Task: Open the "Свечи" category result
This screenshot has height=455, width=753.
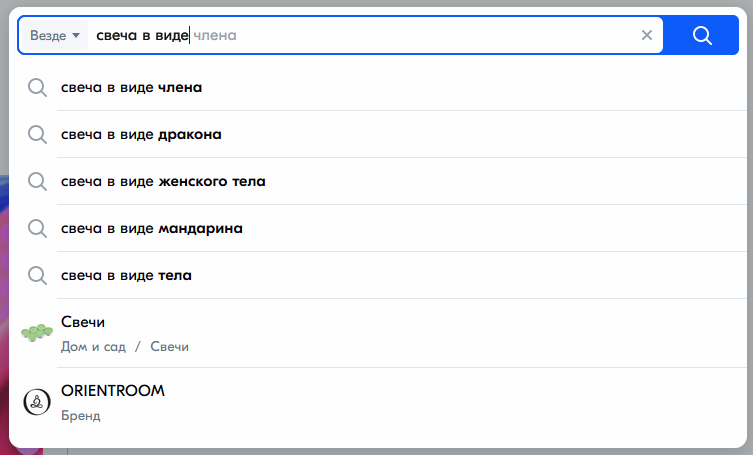Action: point(377,333)
